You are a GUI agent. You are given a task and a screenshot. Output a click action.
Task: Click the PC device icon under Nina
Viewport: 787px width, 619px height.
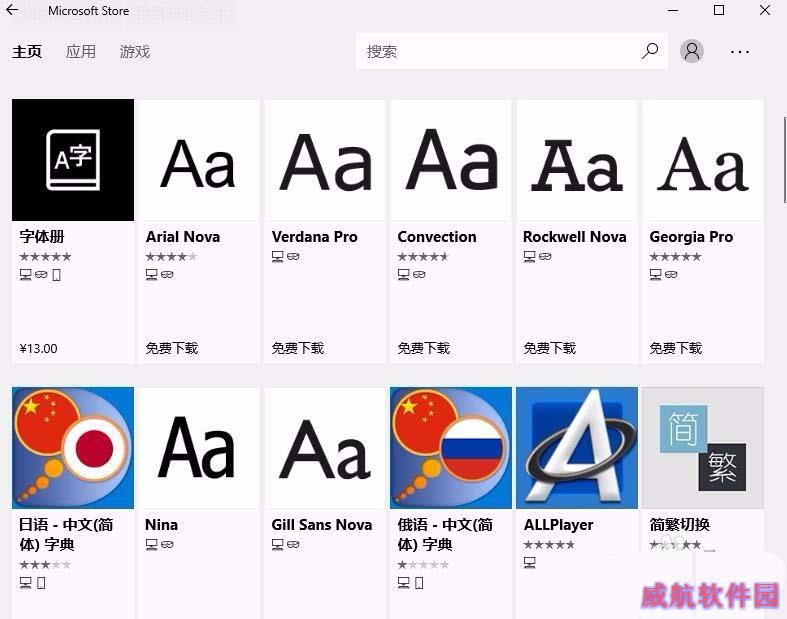coord(151,544)
